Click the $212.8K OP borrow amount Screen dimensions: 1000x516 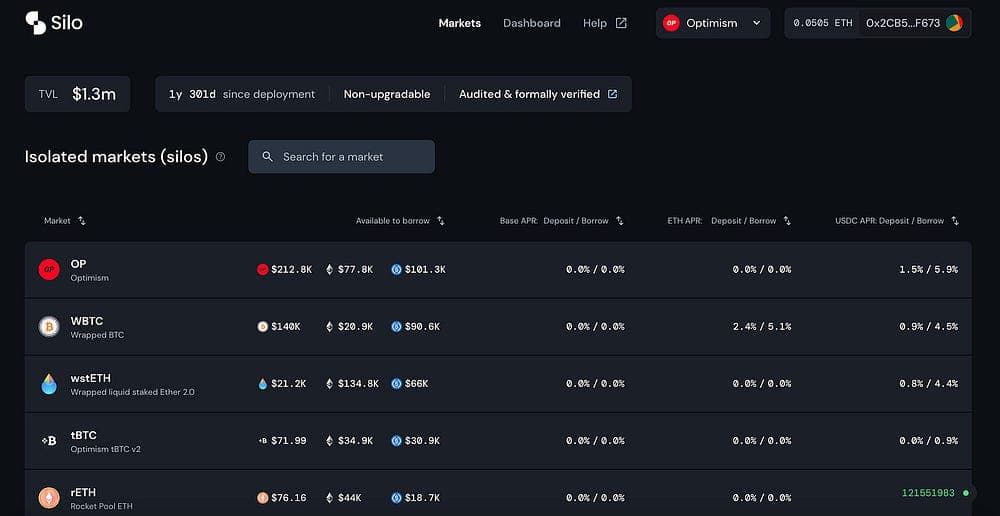coord(291,270)
